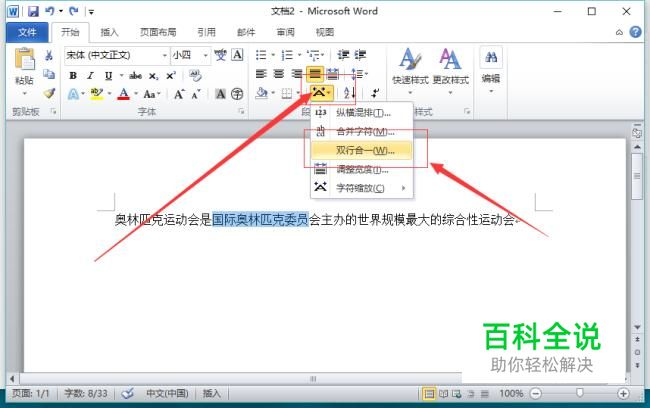
Task: Open the View (视图) tab
Action: (325, 32)
